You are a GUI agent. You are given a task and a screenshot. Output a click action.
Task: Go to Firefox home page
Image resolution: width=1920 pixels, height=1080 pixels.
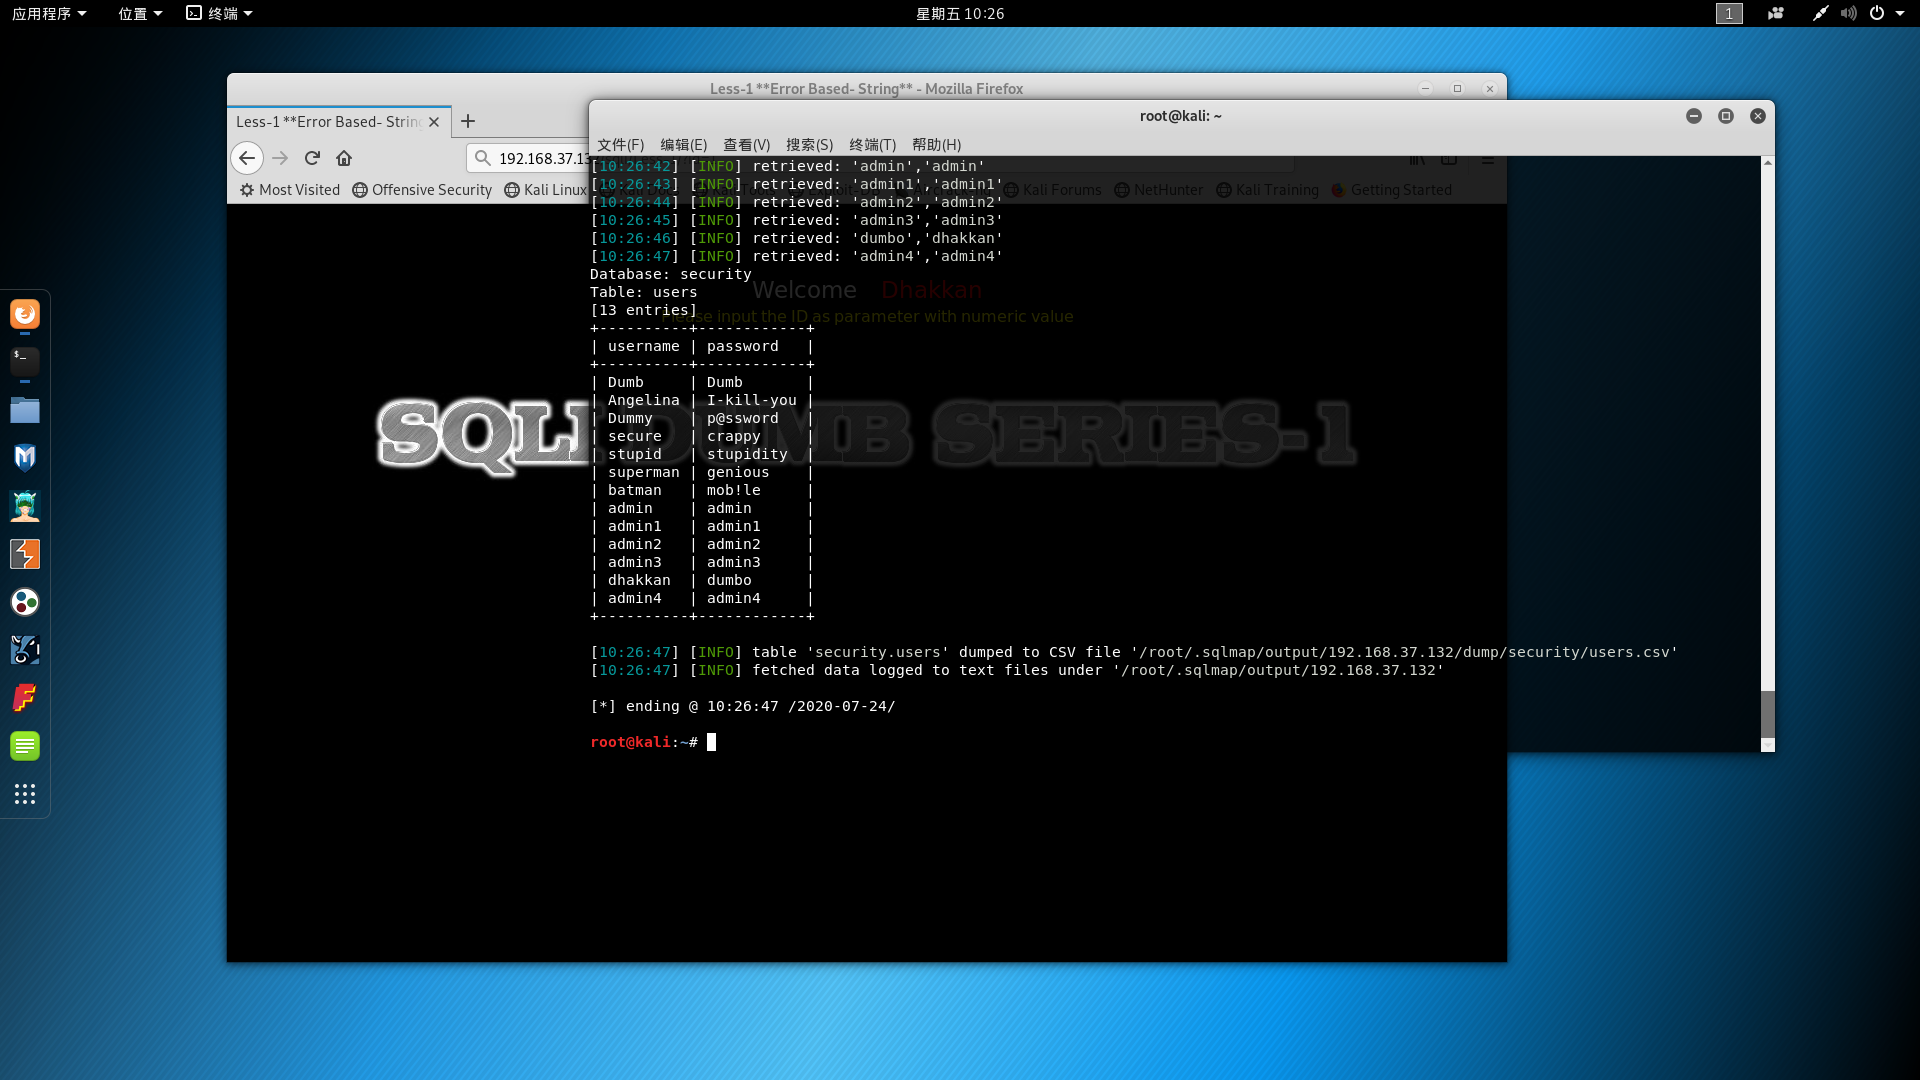coord(344,158)
